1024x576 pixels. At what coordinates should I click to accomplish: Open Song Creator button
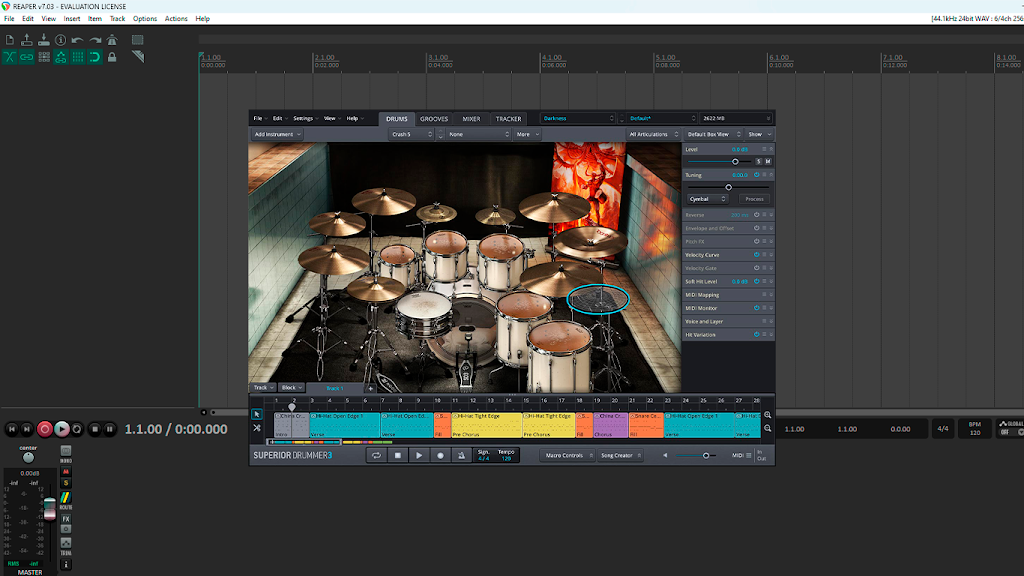620,456
